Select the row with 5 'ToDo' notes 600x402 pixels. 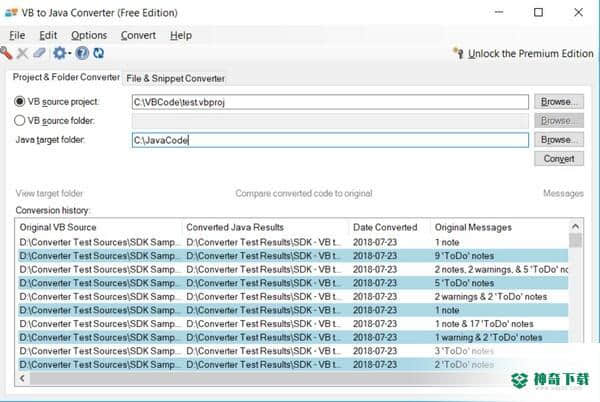(293, 283)
